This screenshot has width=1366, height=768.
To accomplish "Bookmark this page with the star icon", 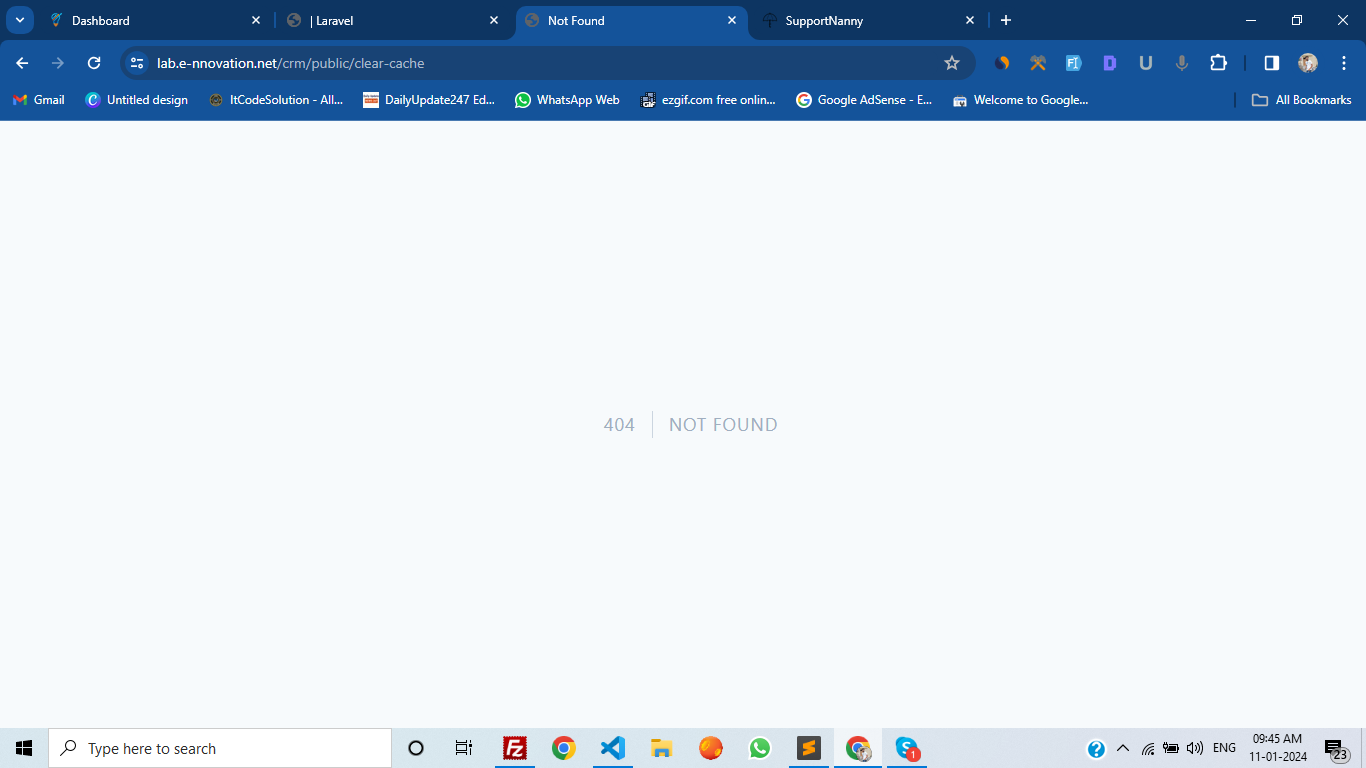I will pos(952,63).
